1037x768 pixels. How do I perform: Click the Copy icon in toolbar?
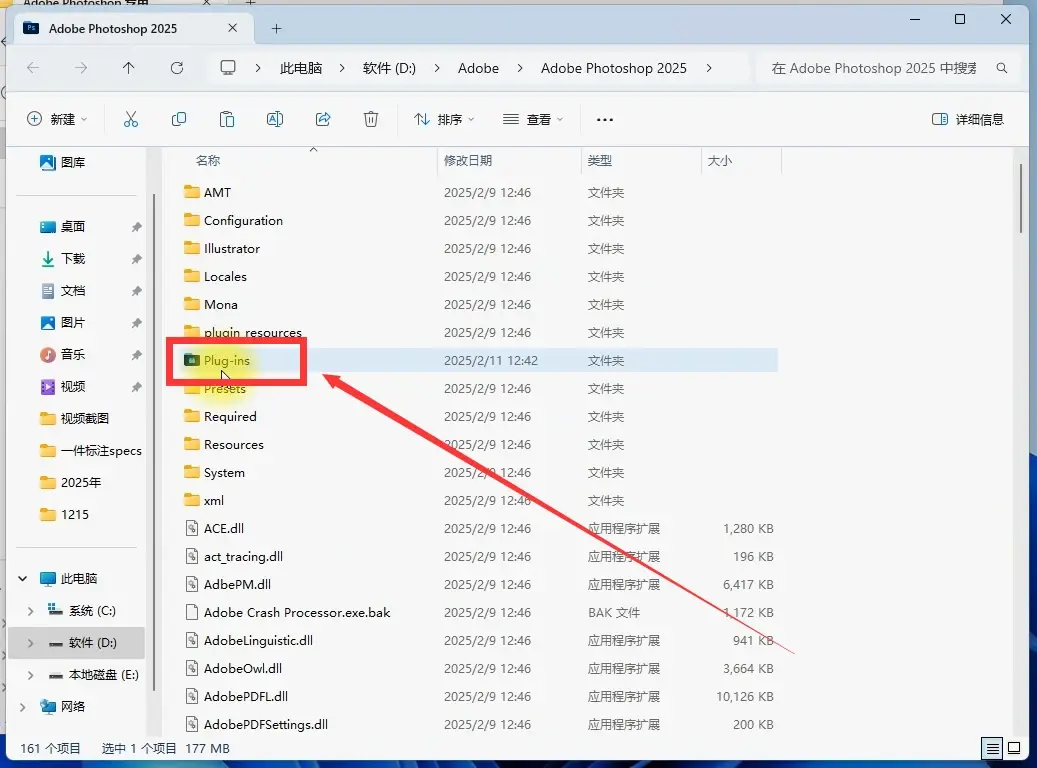[x=179, y=119]
